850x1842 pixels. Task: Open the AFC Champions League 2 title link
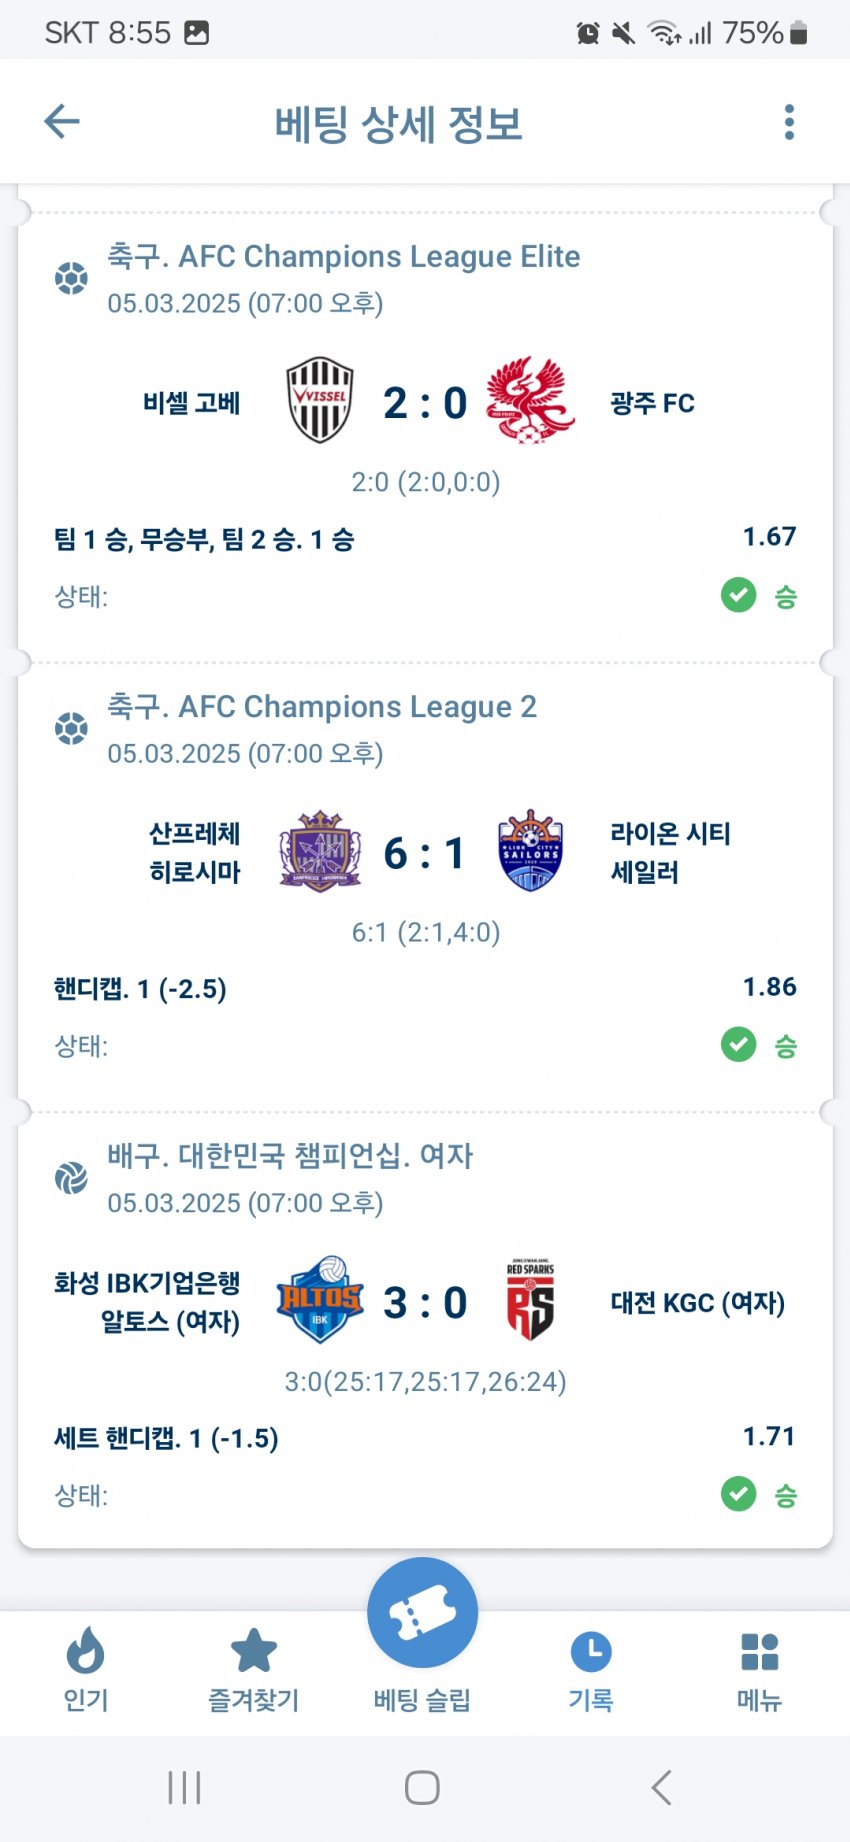[x=322, y=707]
